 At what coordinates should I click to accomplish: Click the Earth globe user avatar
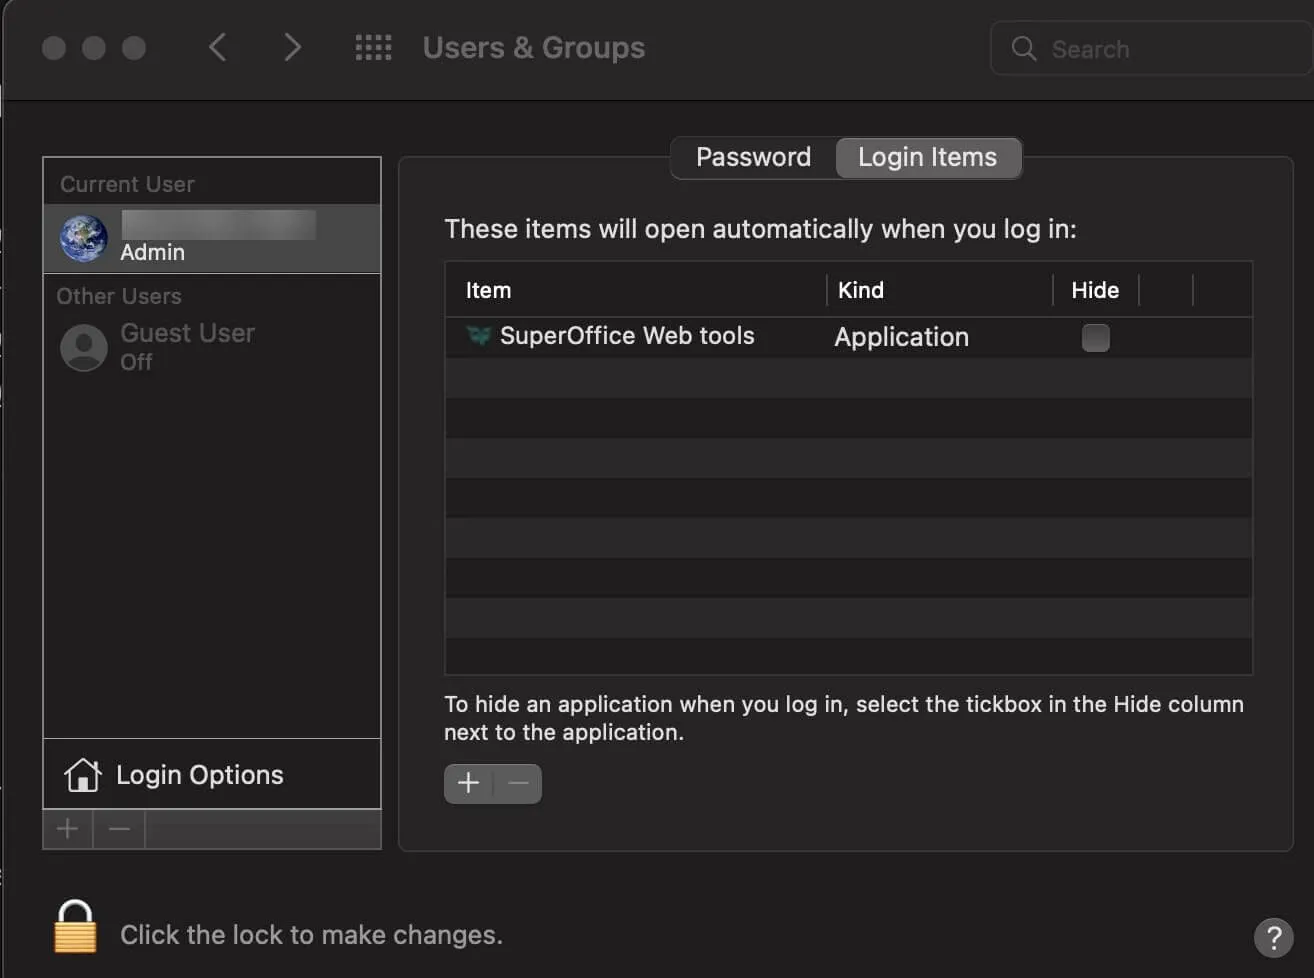click(84, 238)
